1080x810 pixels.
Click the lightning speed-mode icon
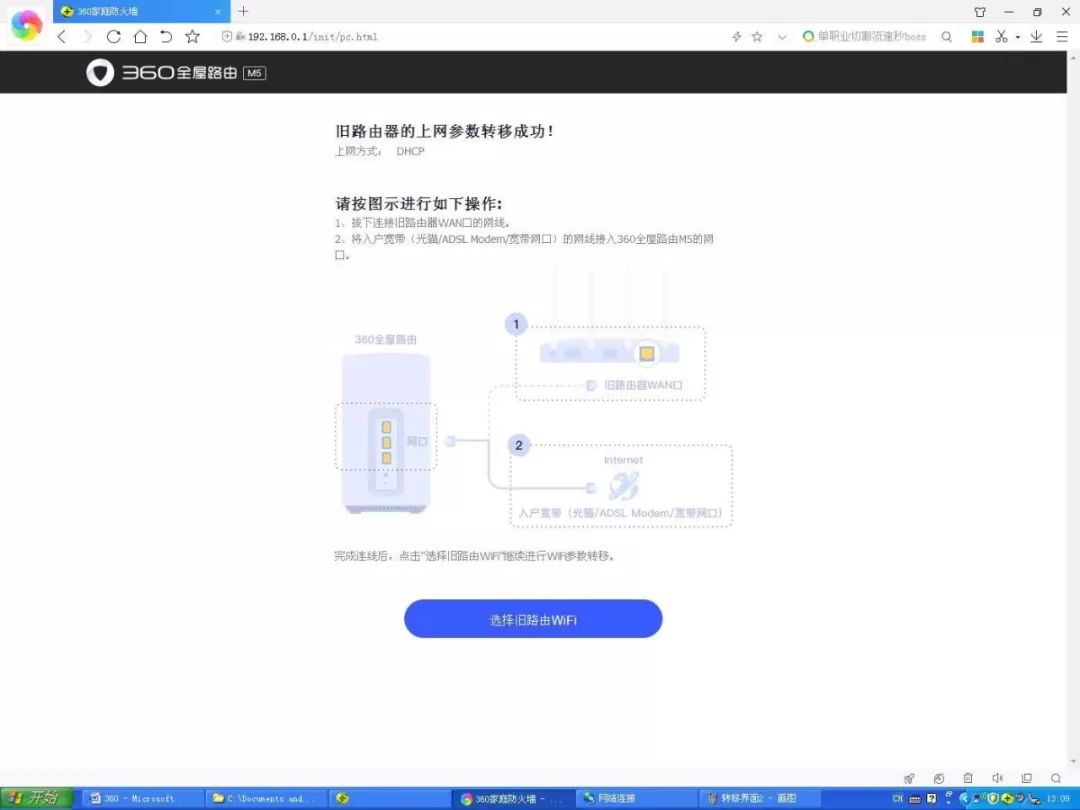point(736,37)
